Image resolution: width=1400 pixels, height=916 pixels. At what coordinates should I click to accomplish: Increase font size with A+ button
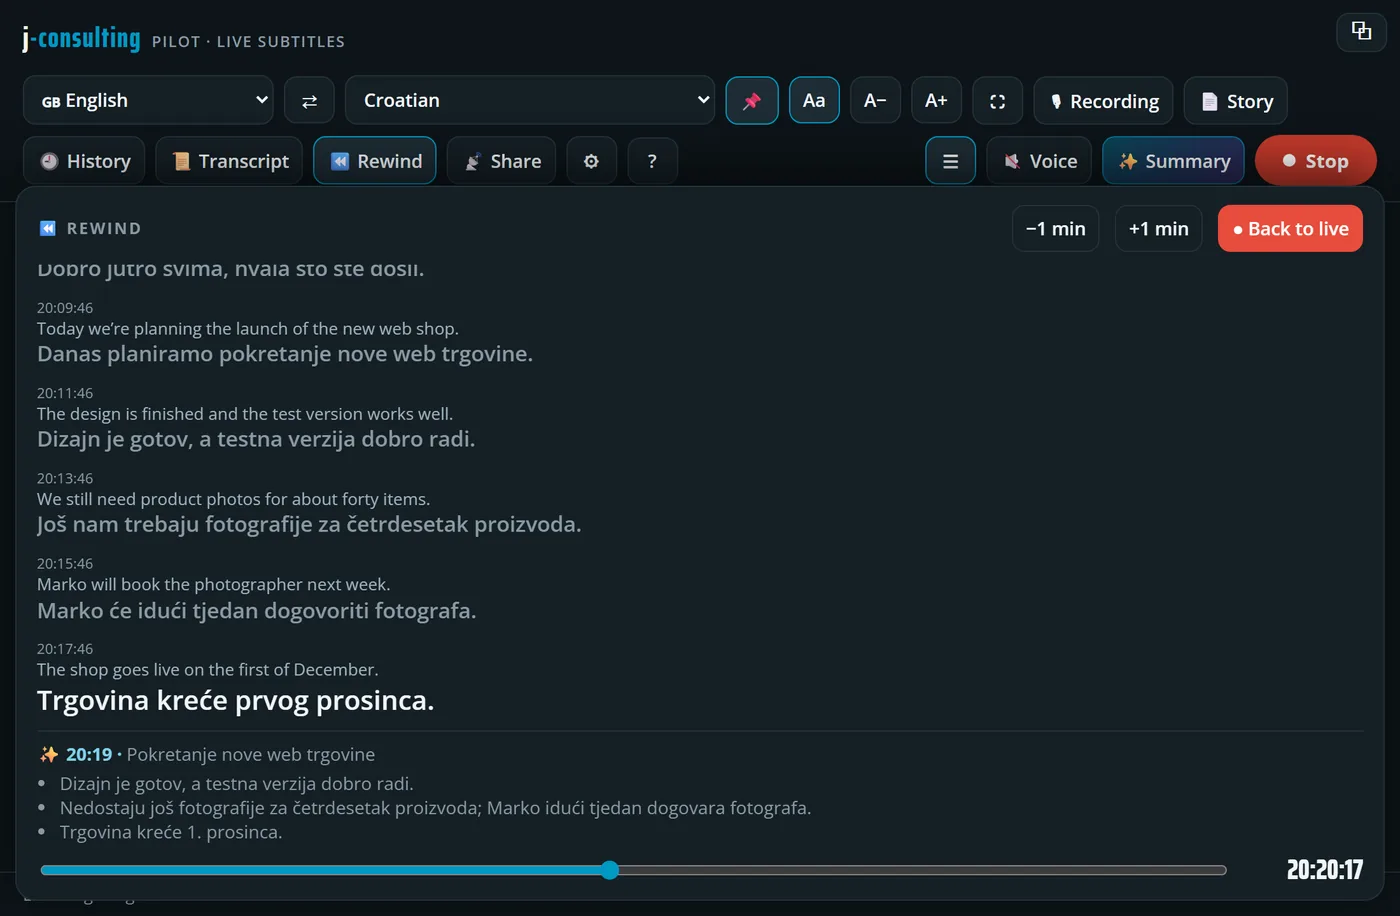936,100
